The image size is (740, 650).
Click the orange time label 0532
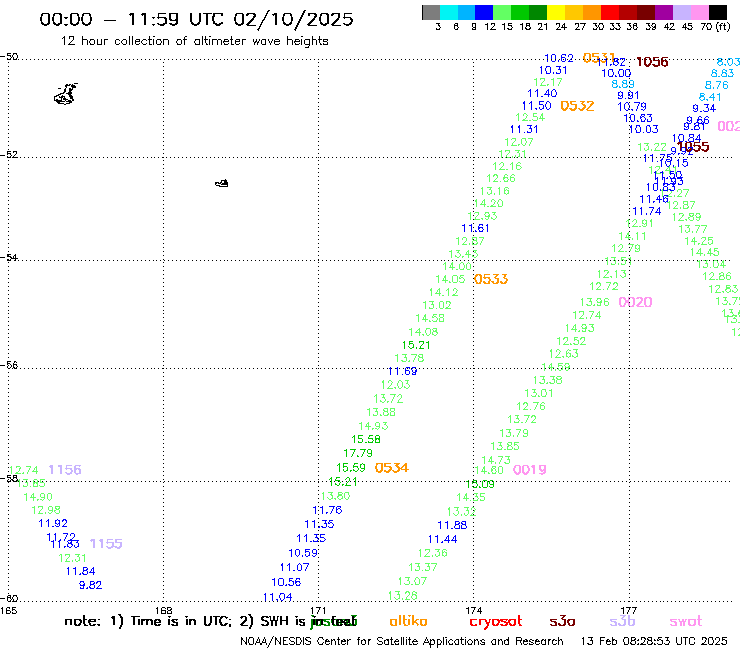pos(577,106)
